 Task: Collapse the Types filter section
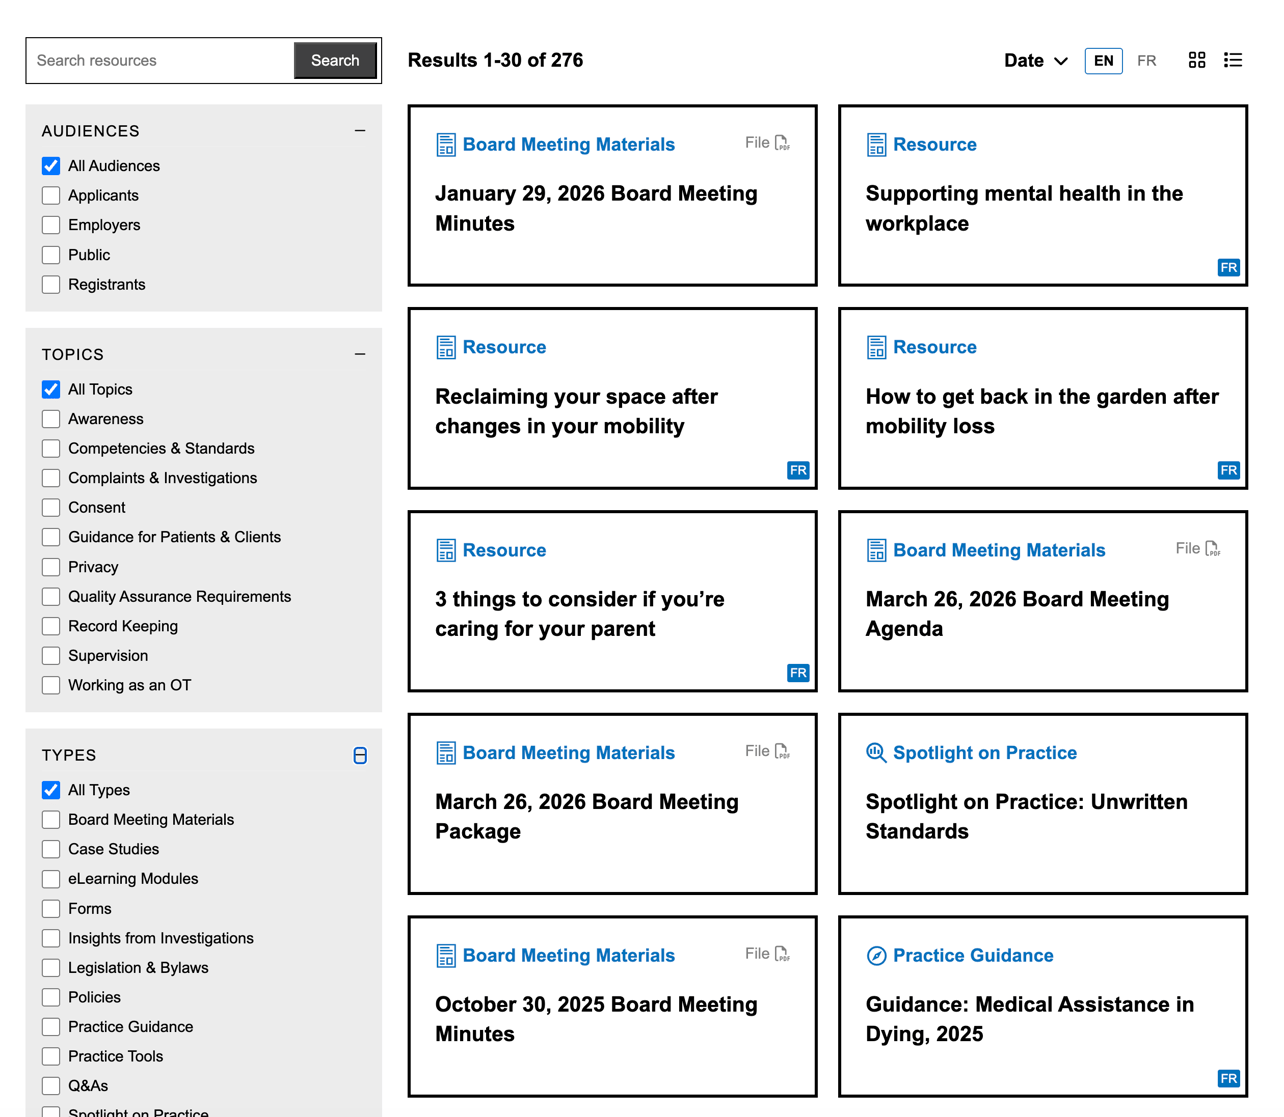[360, 755]
